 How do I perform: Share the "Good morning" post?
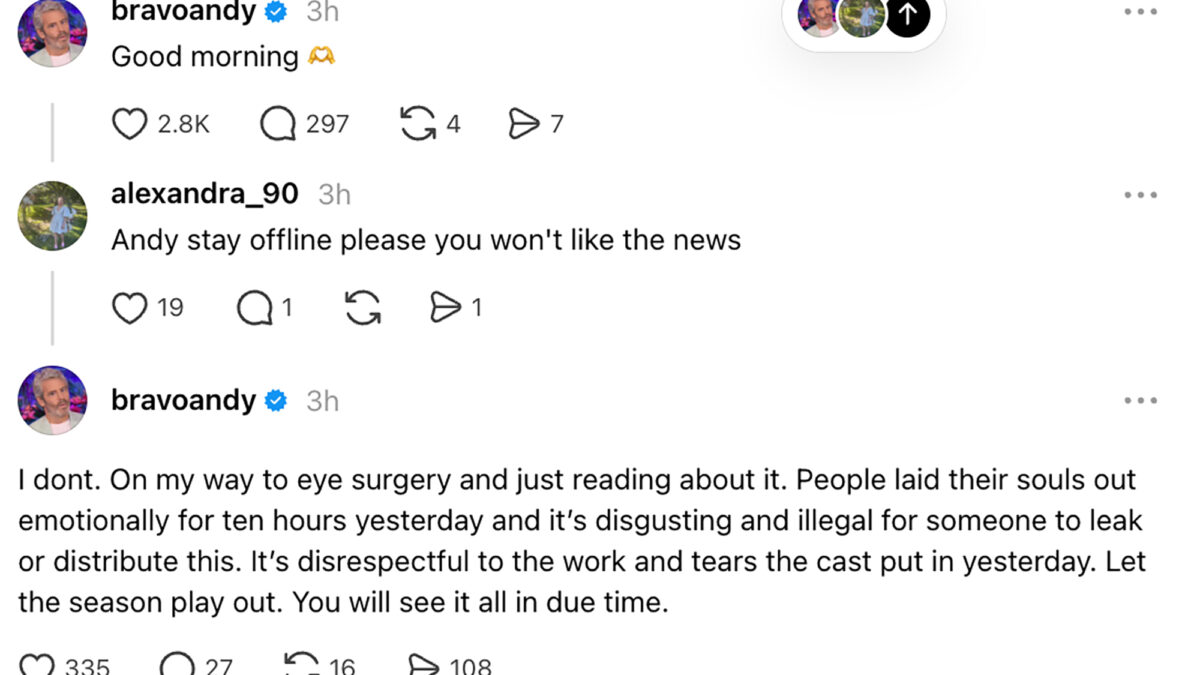524,124
